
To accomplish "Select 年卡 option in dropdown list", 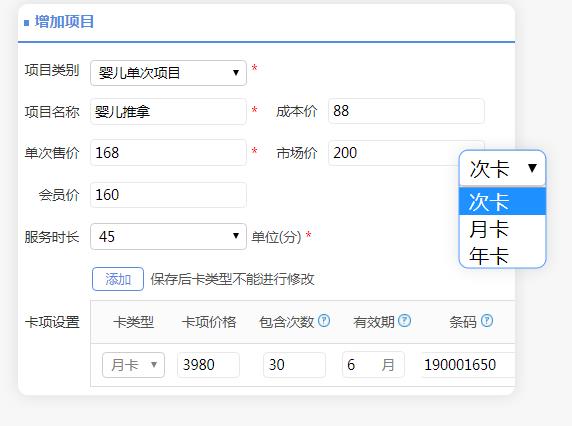I will coord(502,255).
